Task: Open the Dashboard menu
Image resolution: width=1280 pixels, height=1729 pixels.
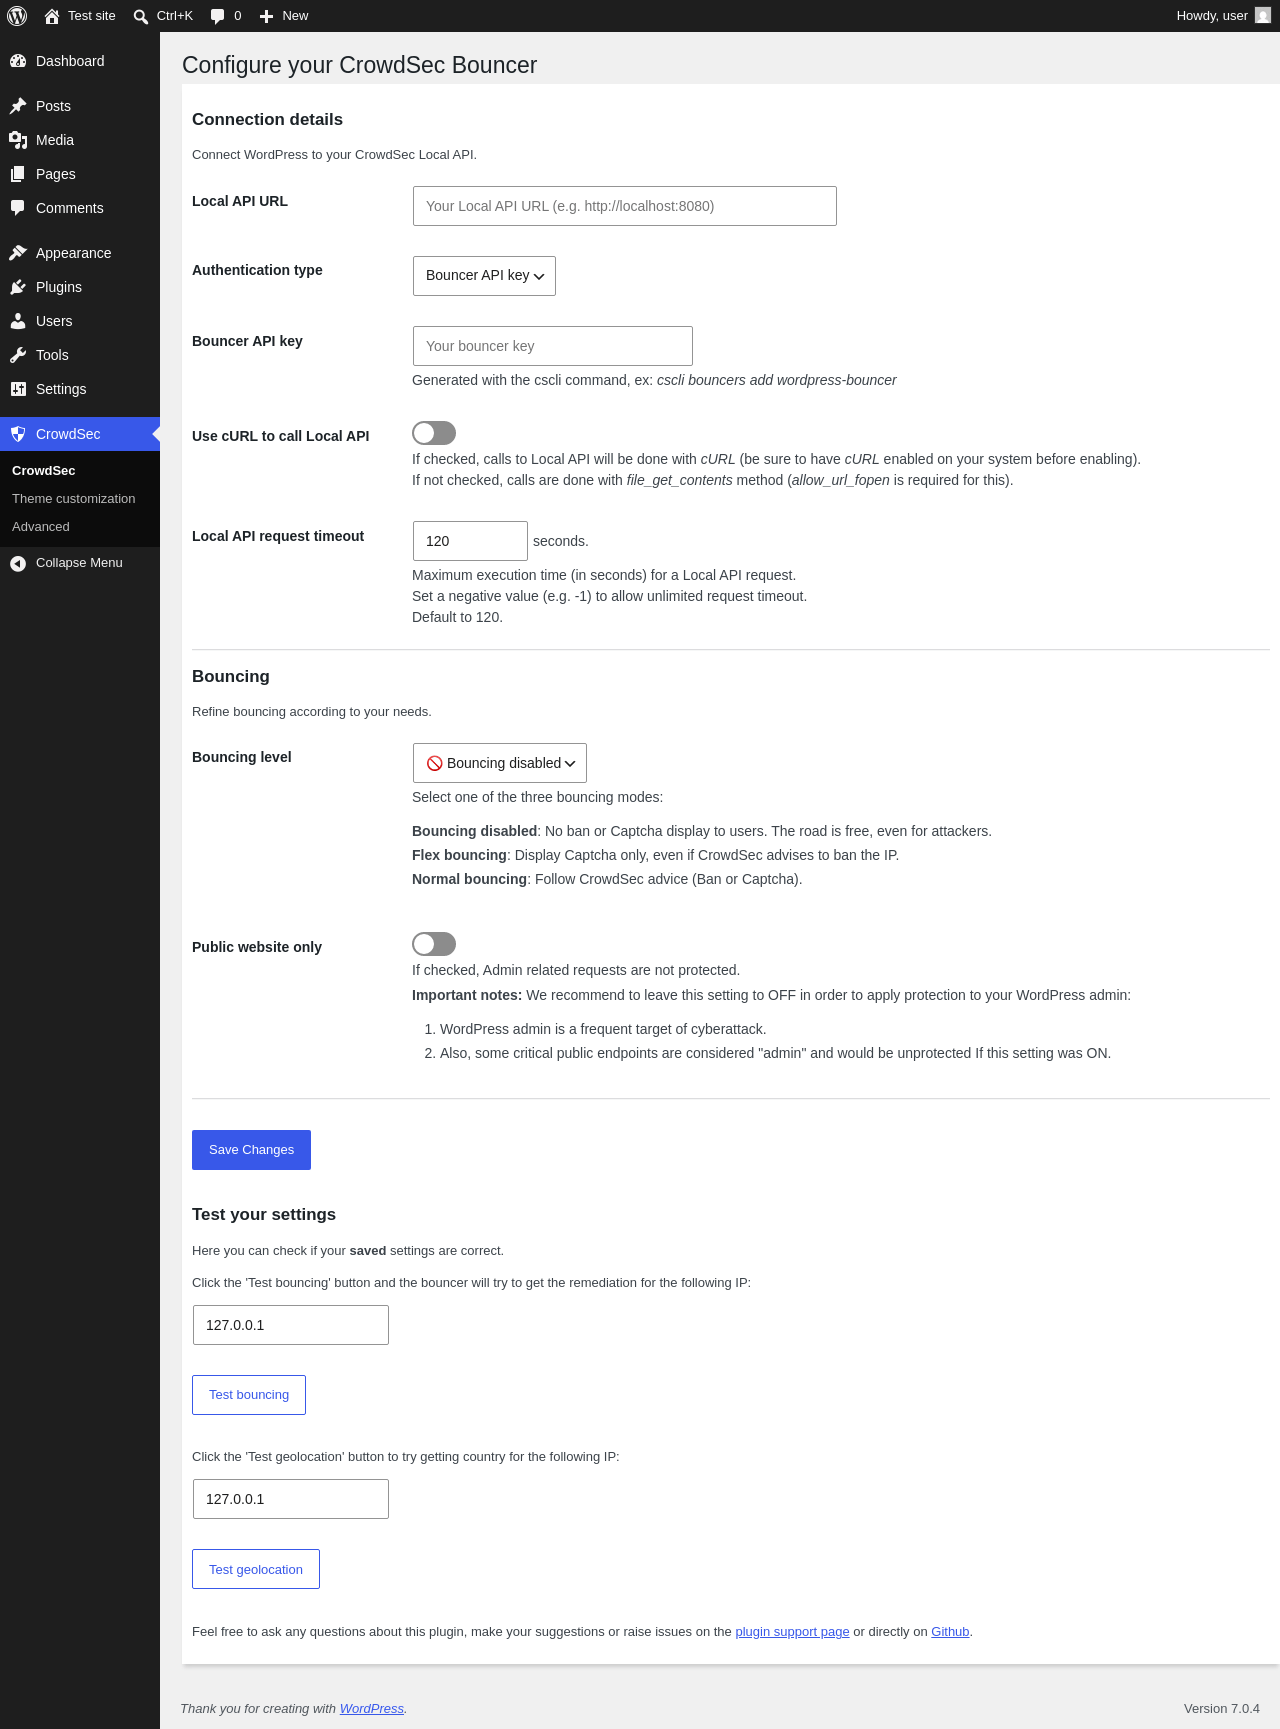Action: [x=80, y=61]
